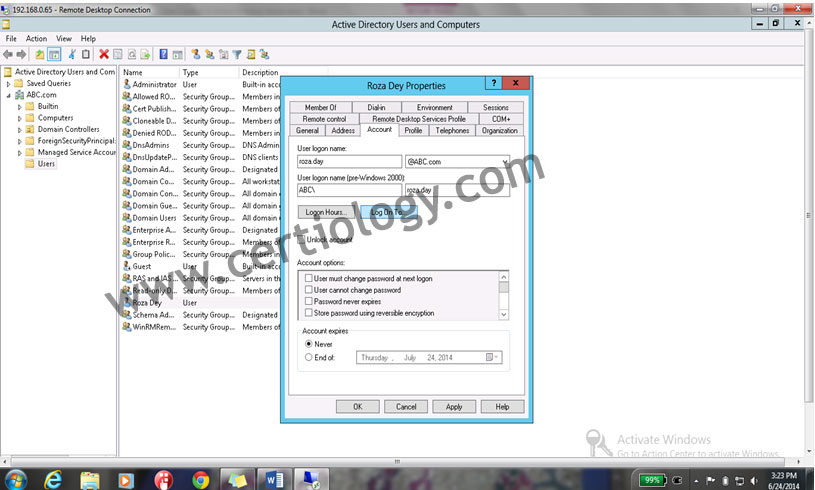
Task: Click the Forward arrow in the toolbar
Action: click(x=21, y=54)
